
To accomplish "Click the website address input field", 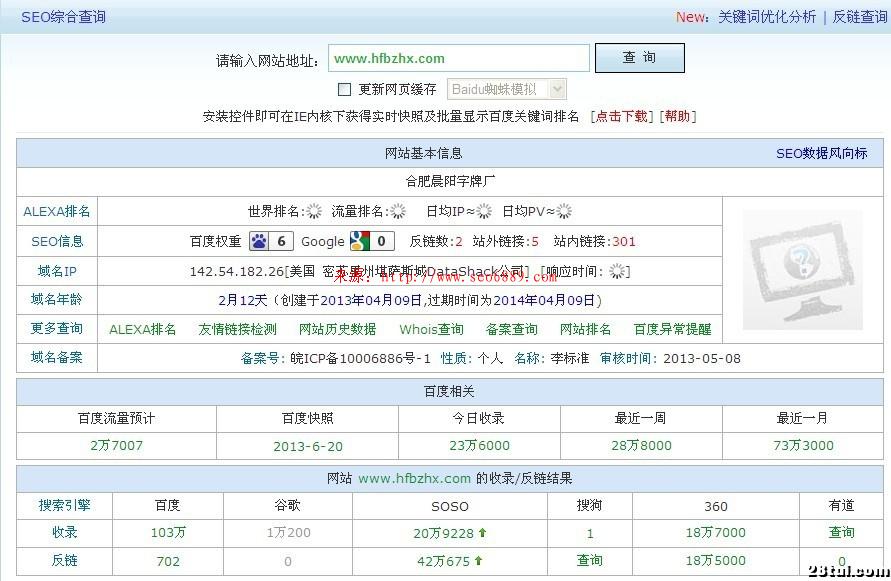I will (458, 58).
